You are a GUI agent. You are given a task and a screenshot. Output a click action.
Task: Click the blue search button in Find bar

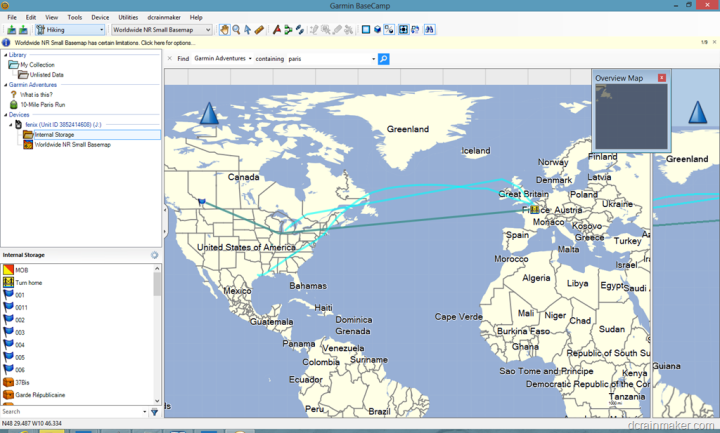pyautogui.click(x=383, y=59)
